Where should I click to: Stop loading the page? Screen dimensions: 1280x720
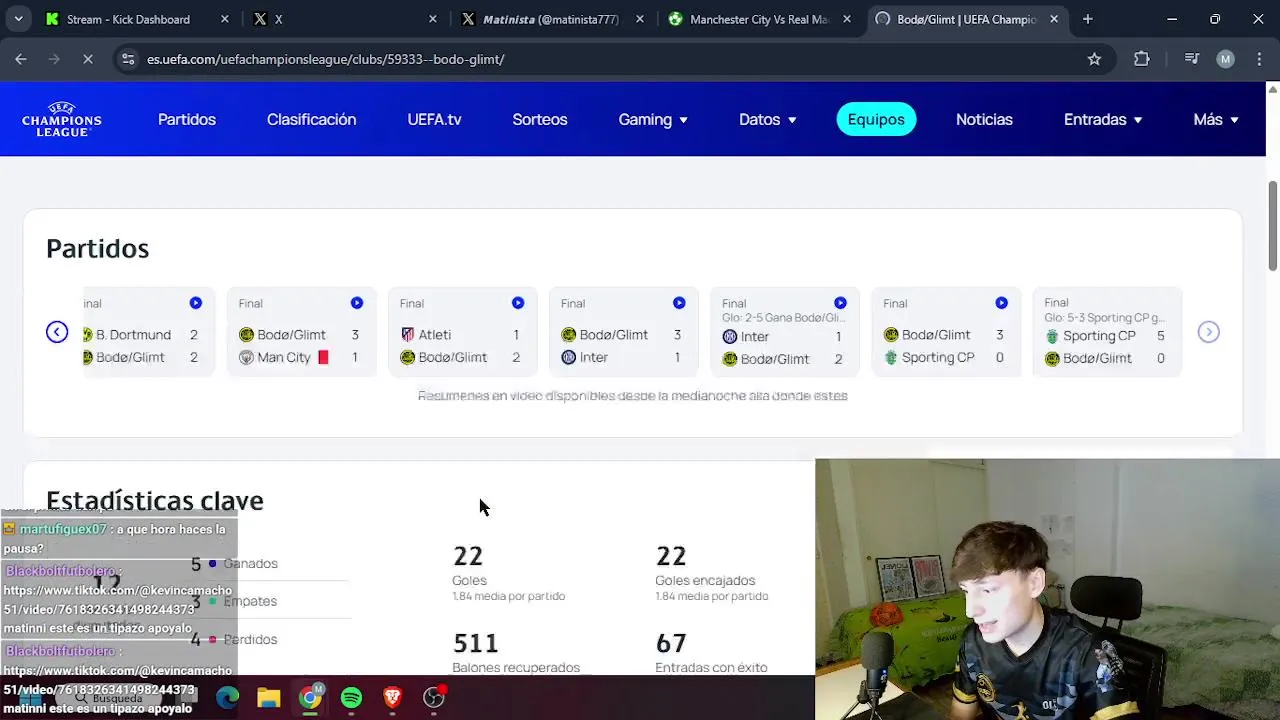pos(87,59)
